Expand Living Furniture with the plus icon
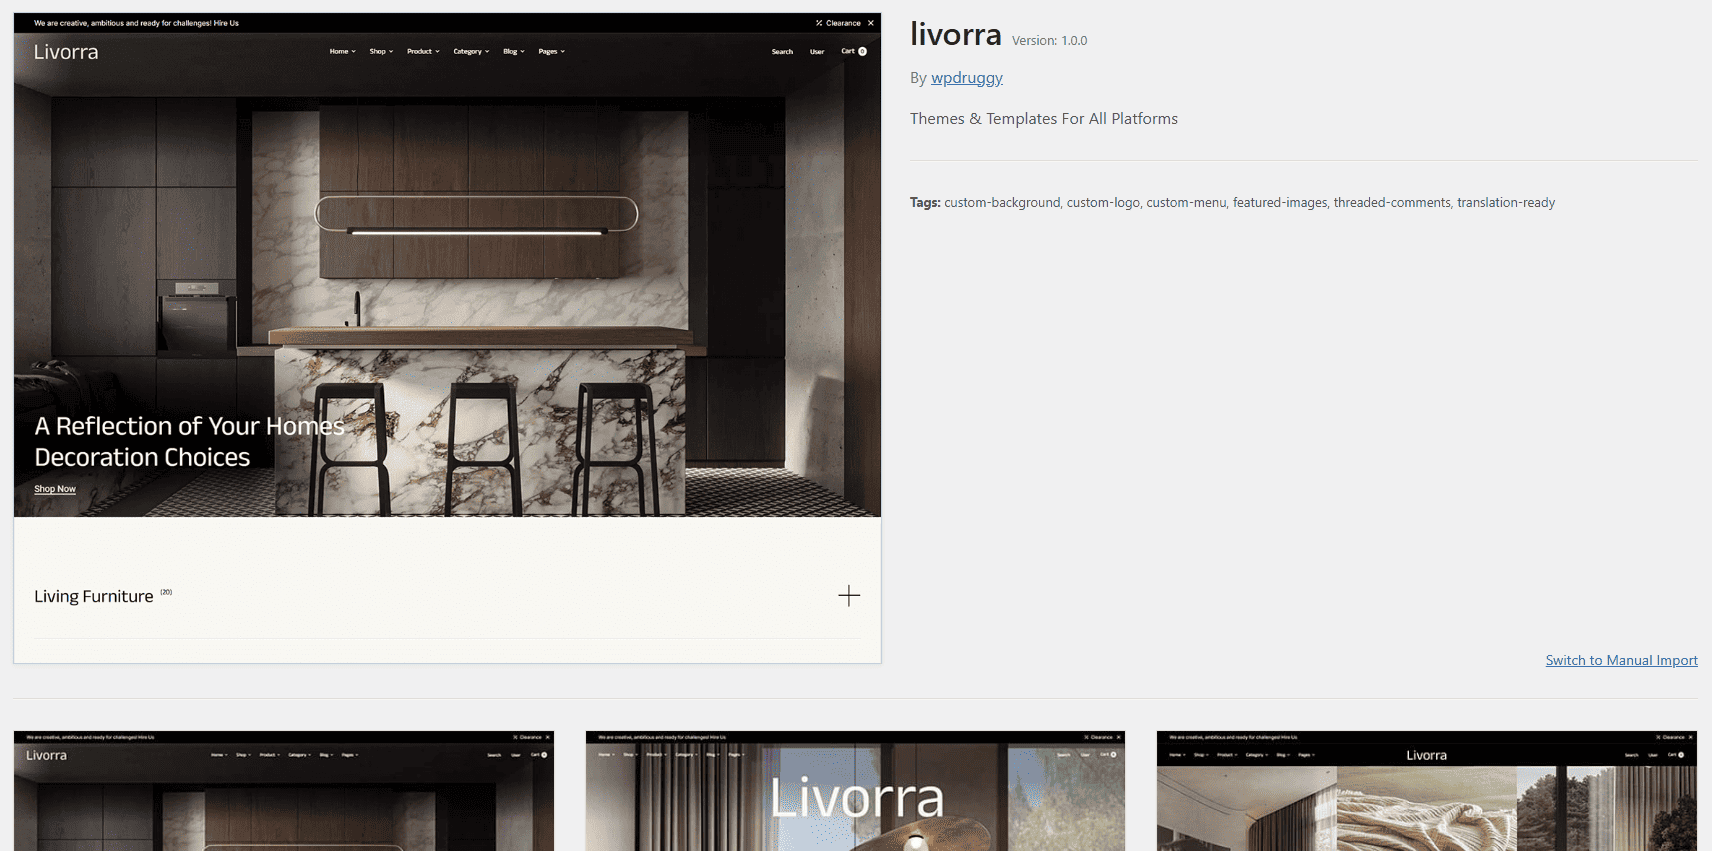The image size is (1712, 851). click(x=849, y=596)
